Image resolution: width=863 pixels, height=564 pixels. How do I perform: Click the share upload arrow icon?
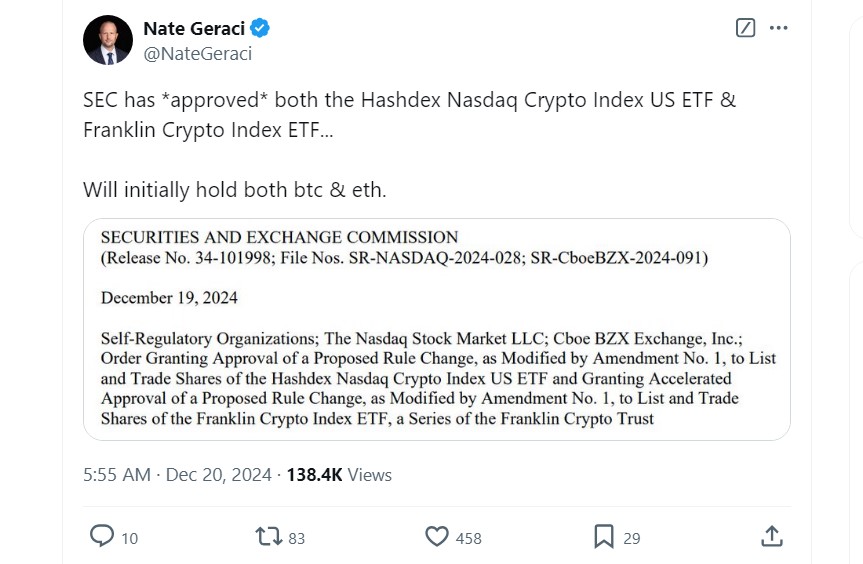pyautogui.click(x=771, y=537)
